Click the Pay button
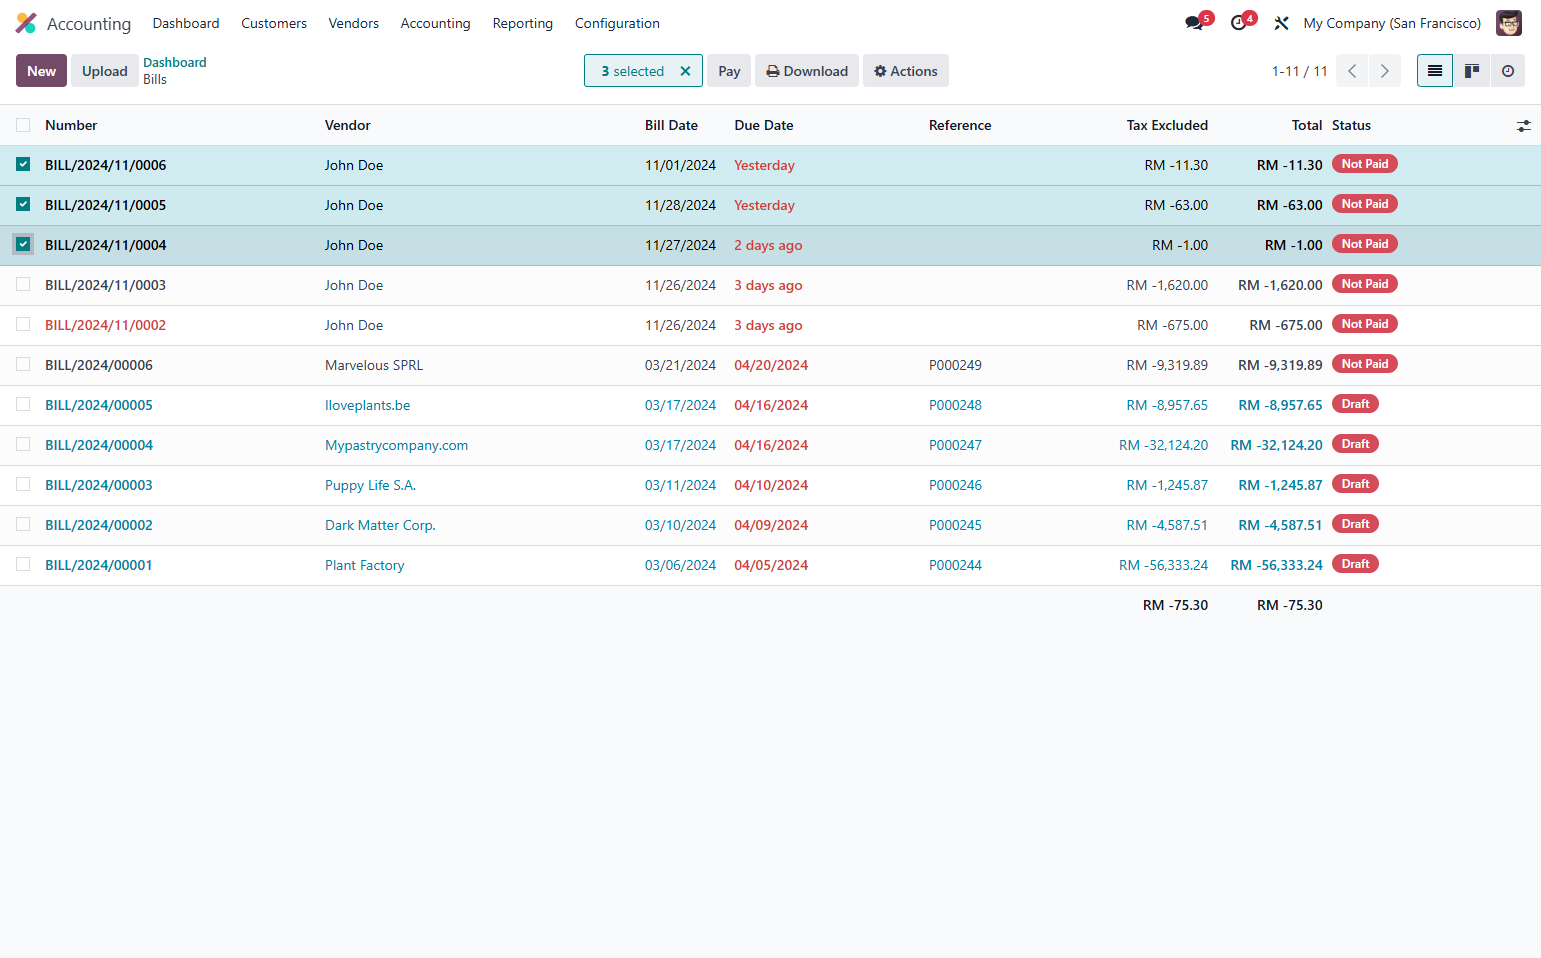The image size is (1541, 958). pos(729,71)
